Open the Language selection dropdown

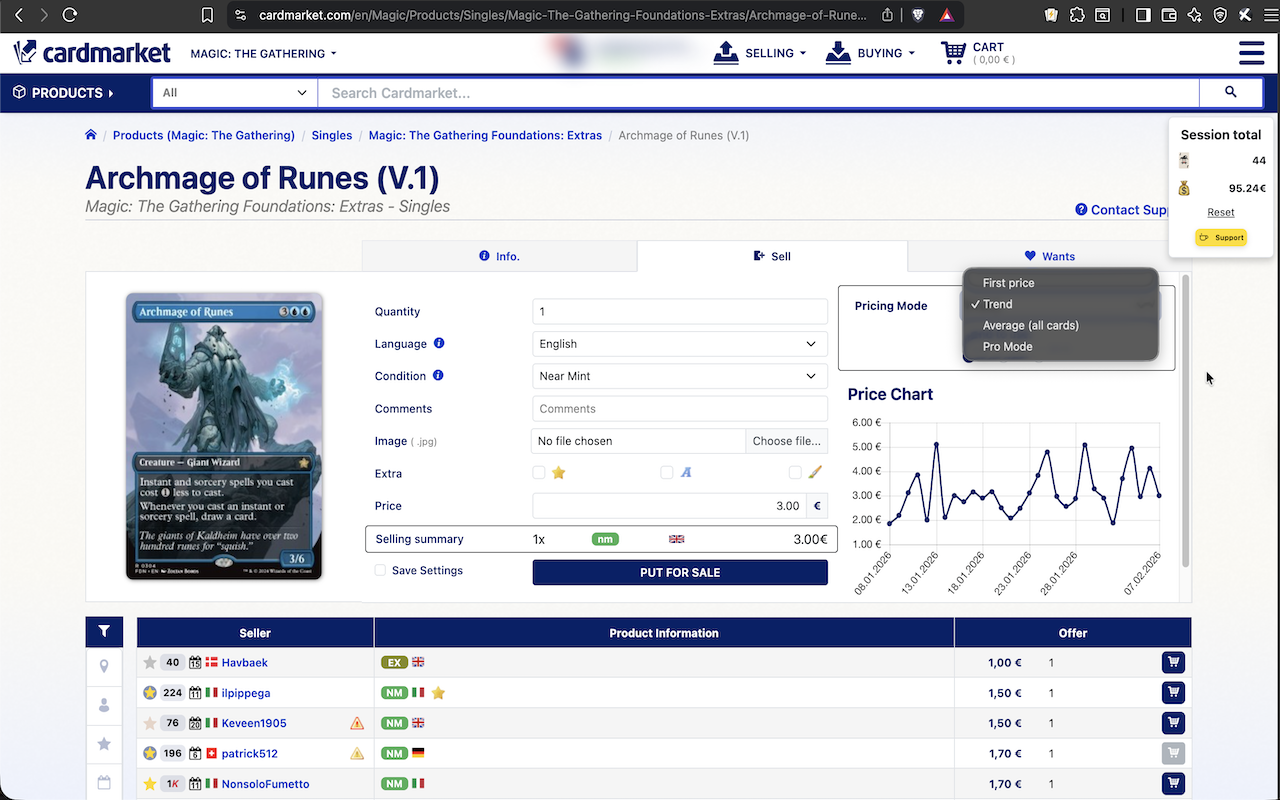679,344
